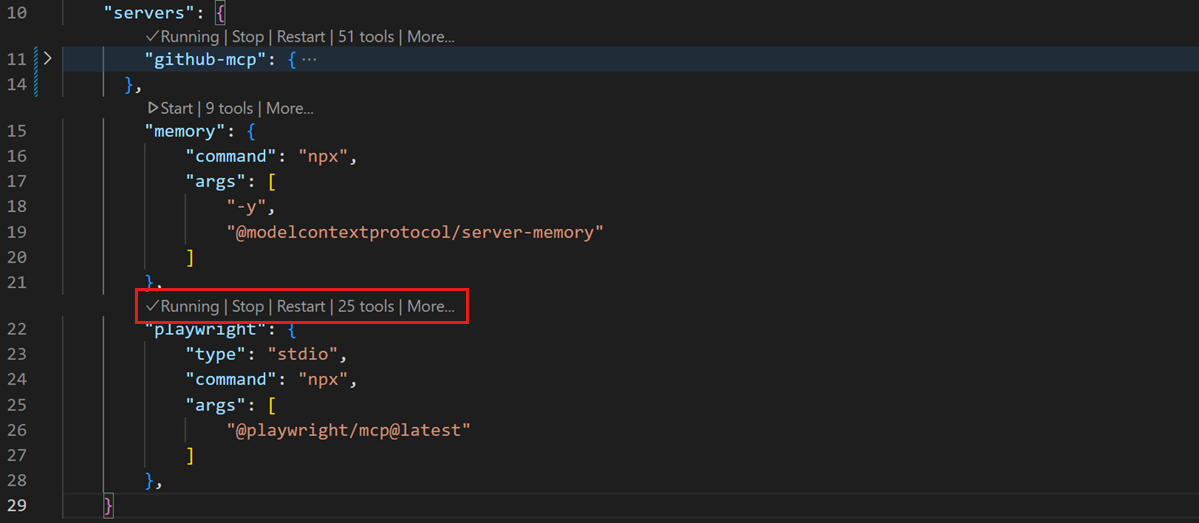
Task: View the 9 tools of memory server
Action: click(229, 108)
